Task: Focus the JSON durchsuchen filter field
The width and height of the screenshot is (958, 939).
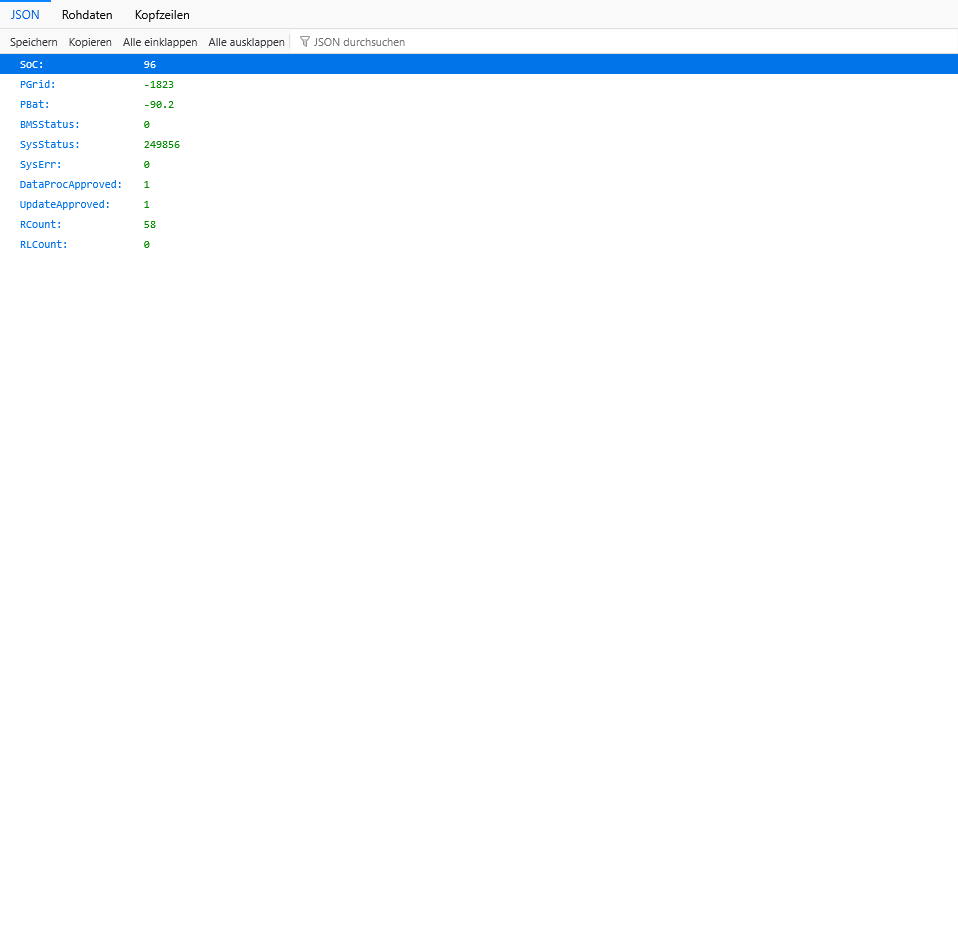Action: pos(360,42)
